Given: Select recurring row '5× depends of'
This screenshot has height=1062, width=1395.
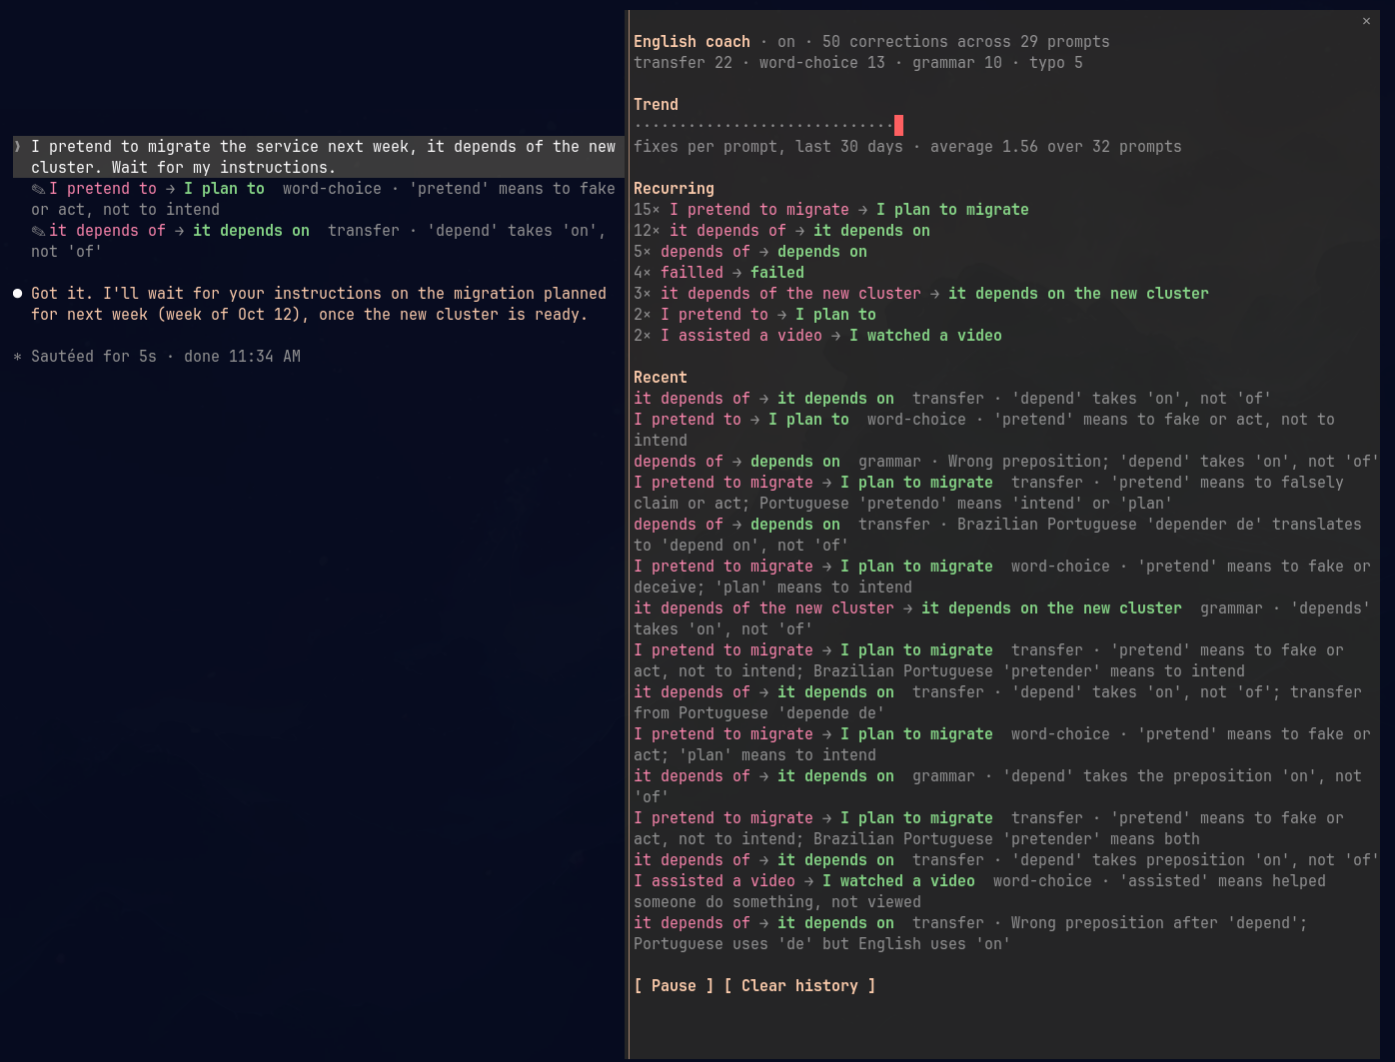Looking at the screenshot, I should pyautogui.click(x=750, y=252).
